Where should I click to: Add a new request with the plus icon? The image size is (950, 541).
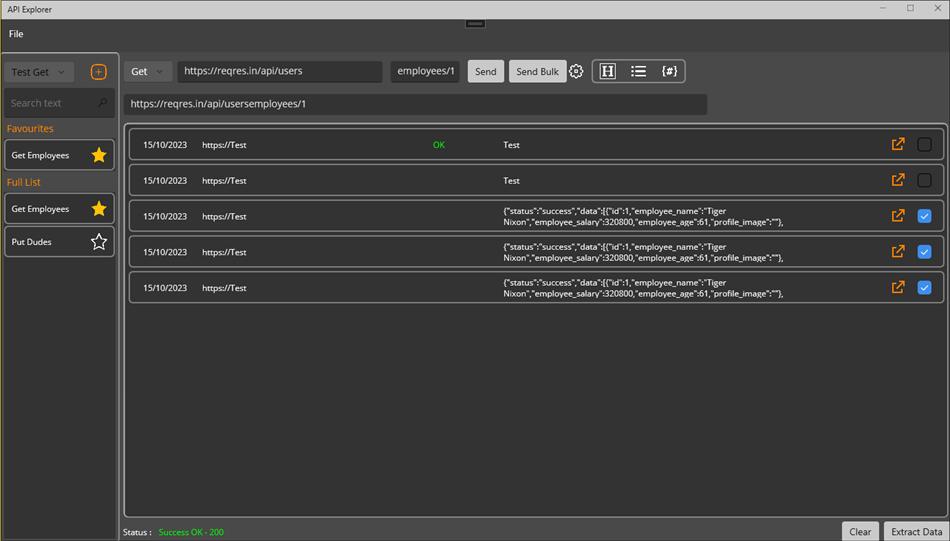98,71
